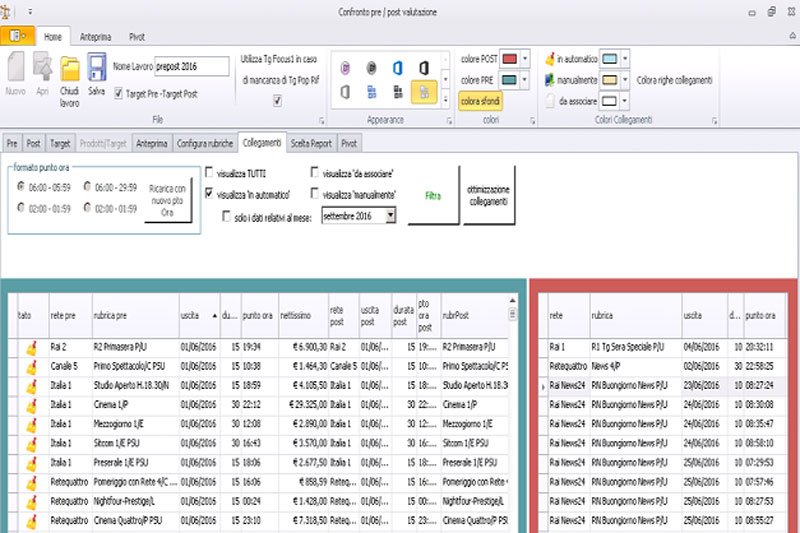Open the 'settembre 2016' month dropdown
Screen dimensions: 800x533
click(x=390, y=215)
